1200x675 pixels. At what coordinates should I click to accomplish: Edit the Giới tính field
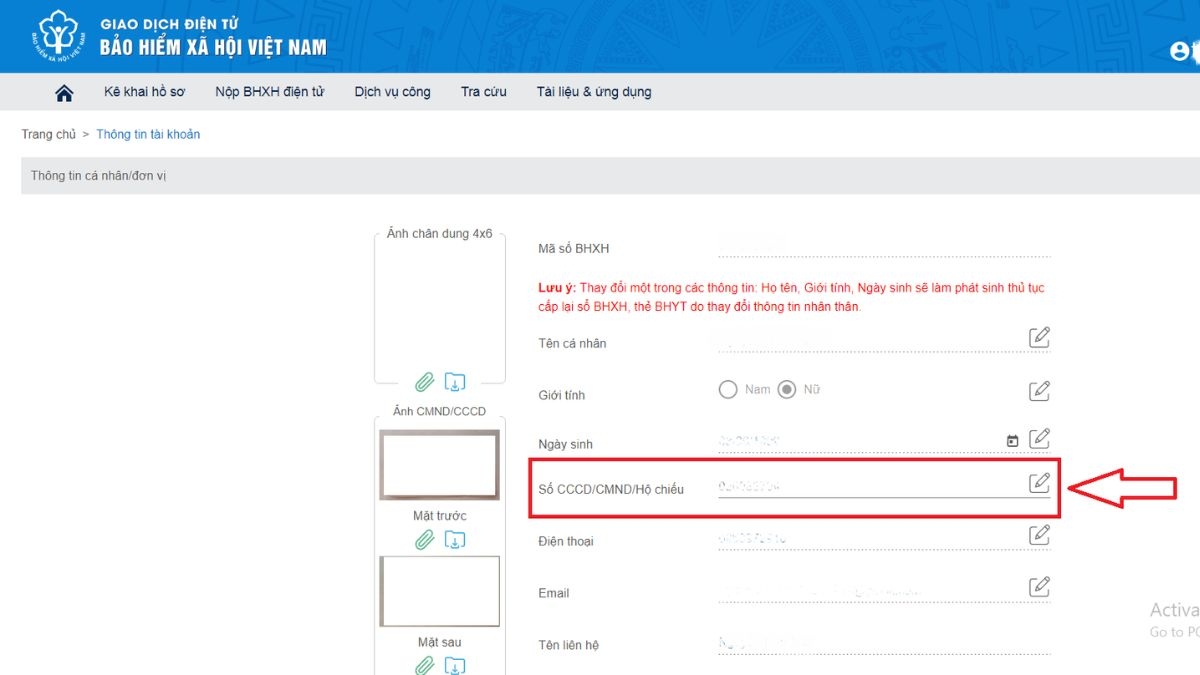click(1040, 390)
